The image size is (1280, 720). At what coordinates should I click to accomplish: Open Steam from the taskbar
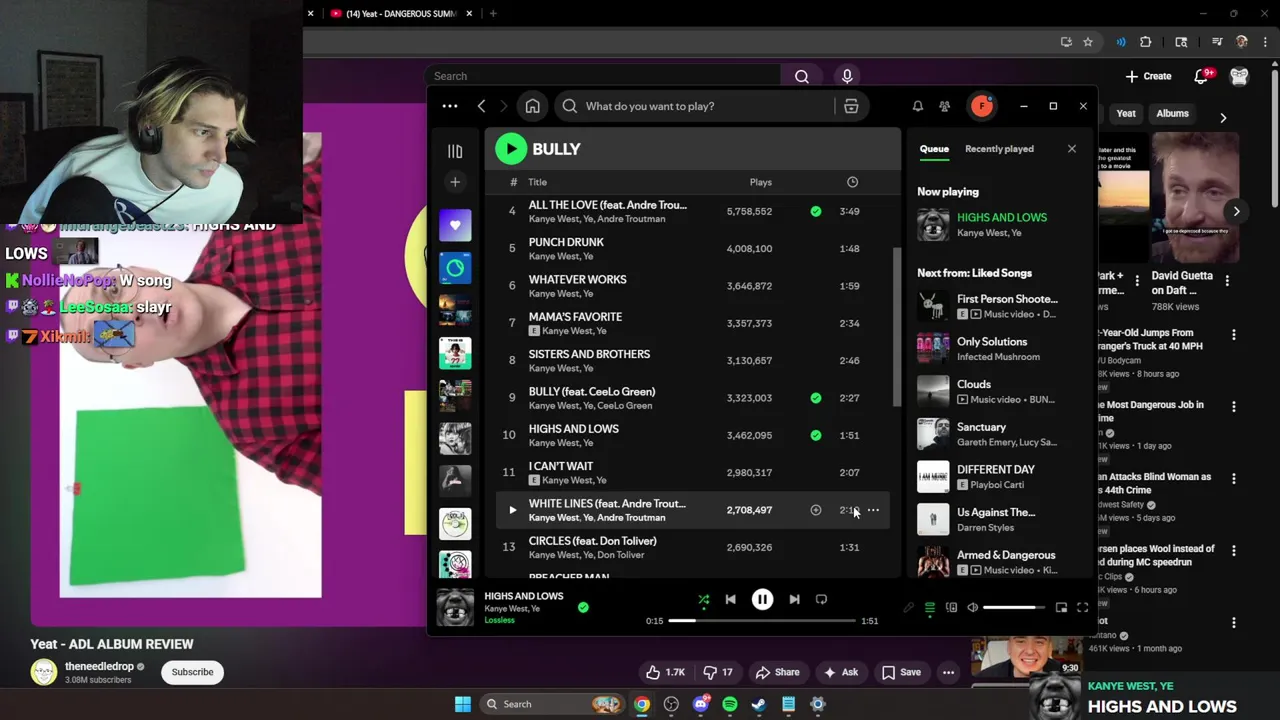pyautogui.click(x=759, y=704)
